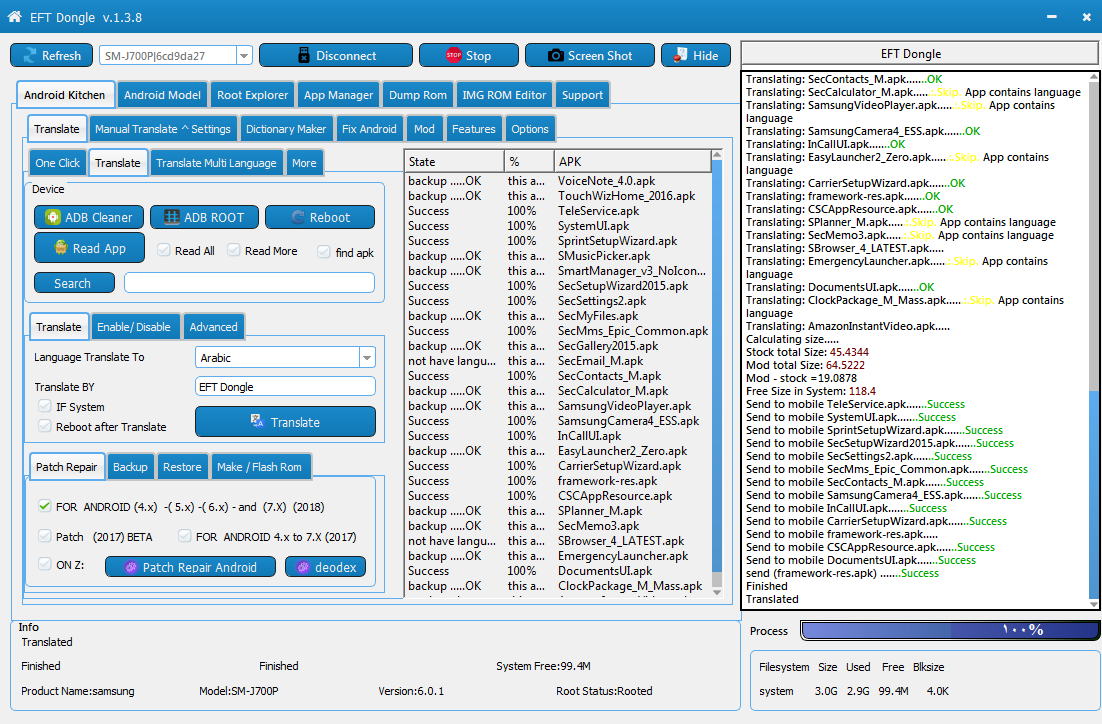
Task: Run ADB Cleaner
Action: pos(89,217)
